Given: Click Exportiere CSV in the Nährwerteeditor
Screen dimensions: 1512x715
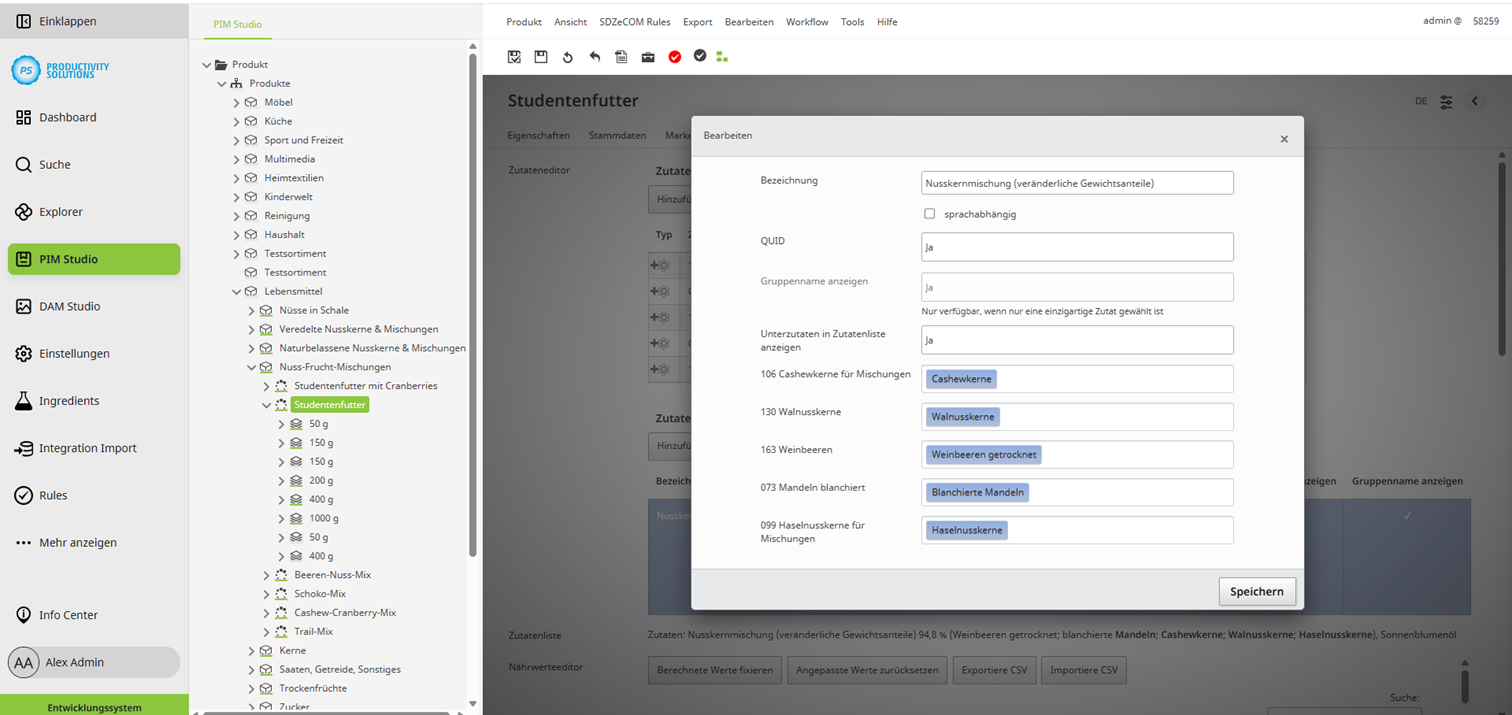Looking at the screenshot, I should point(994,670).
